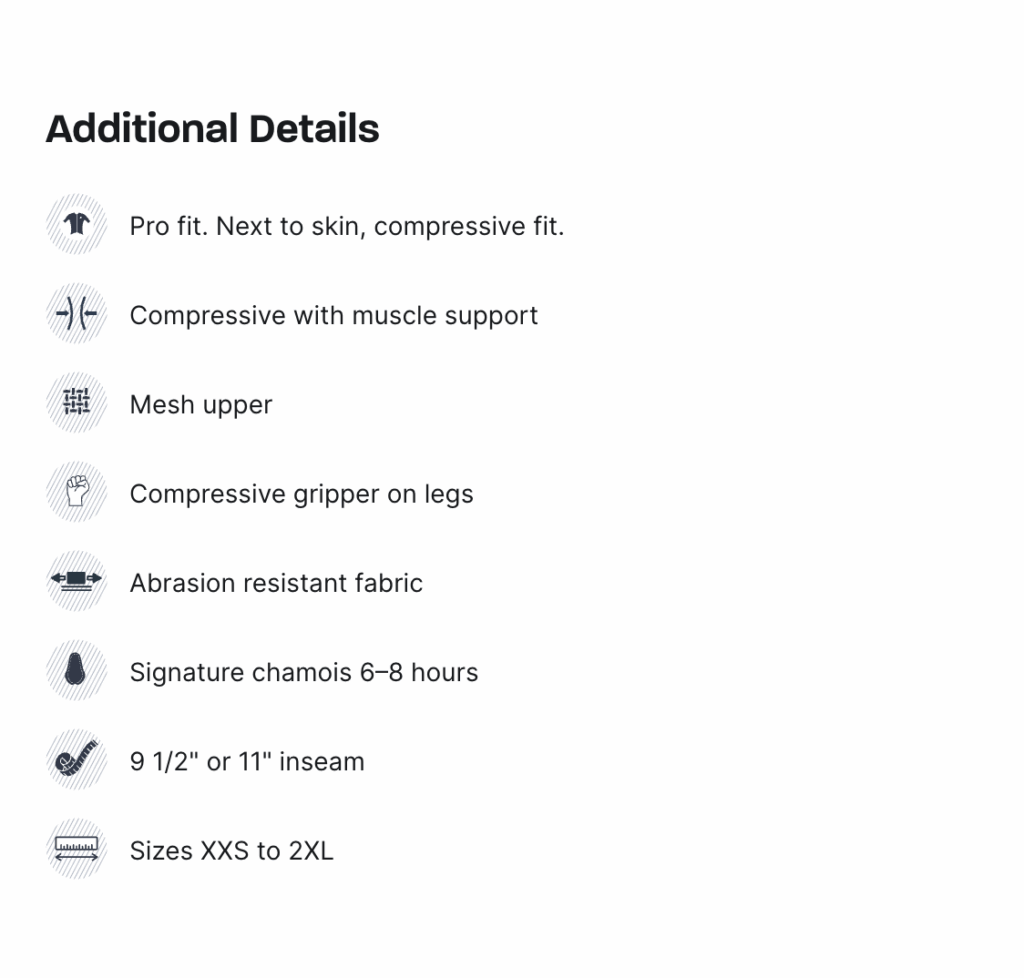The height and width of the screenshot is (978, 1024).
Task: Click 'compressive fit.' at line end
Action: click(469, 227)
